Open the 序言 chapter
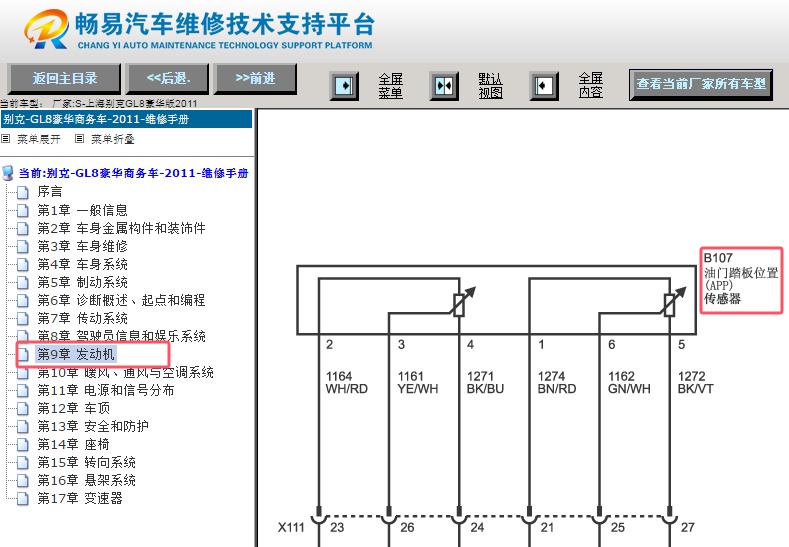This screenshot has height=547, width=789. (50, 192)
